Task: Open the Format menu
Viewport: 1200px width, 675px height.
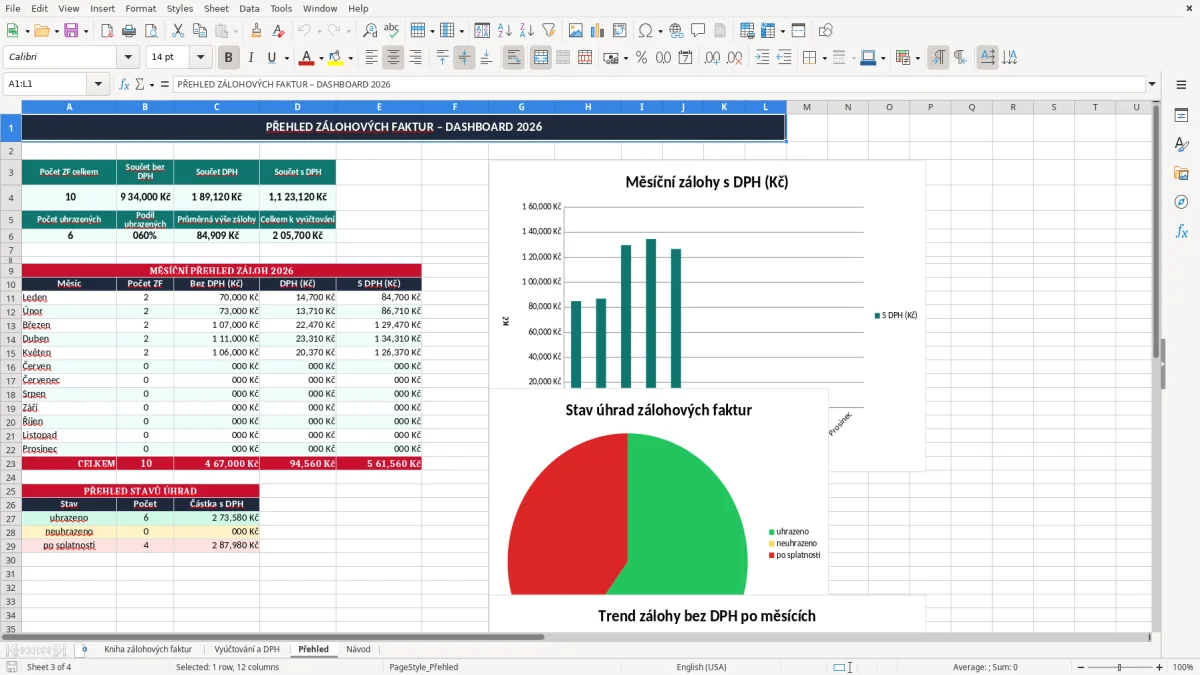Action: pyautogui.click(x=140, y=8)
